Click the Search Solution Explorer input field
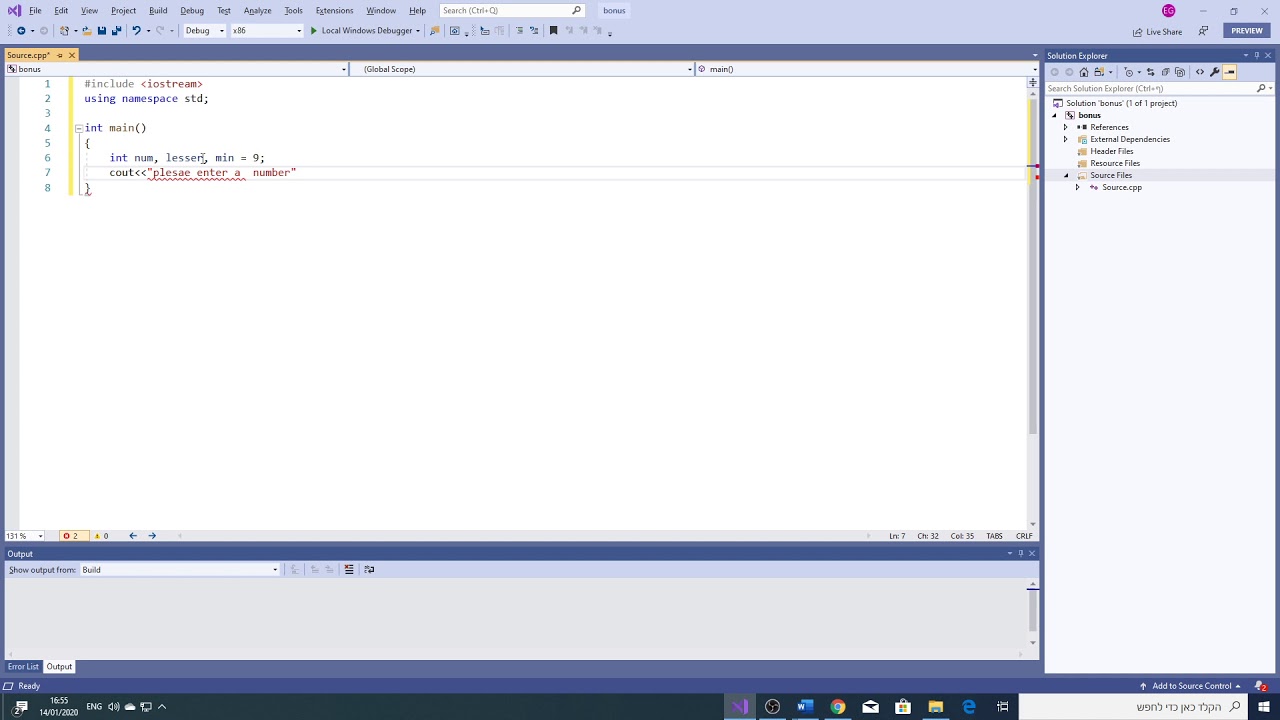1280x720 pixels. 1150,88
